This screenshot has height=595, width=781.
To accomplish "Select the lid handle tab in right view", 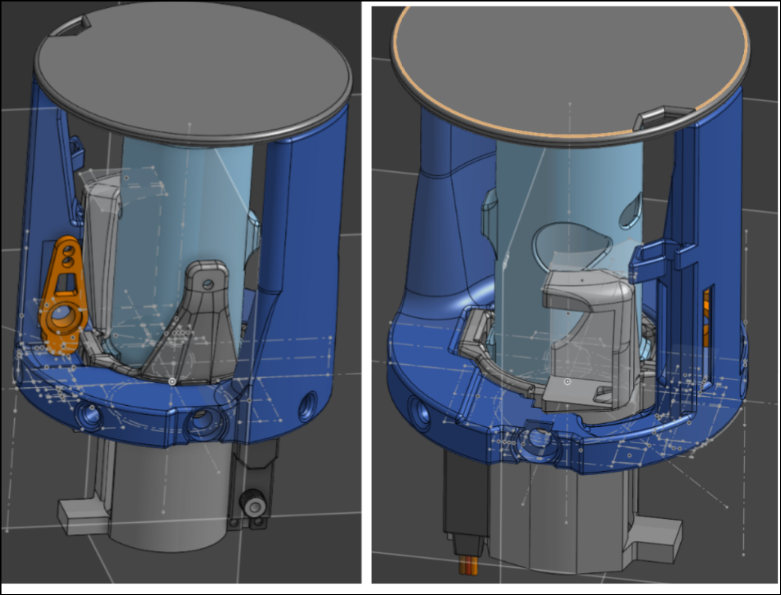I will pos(662,120).
